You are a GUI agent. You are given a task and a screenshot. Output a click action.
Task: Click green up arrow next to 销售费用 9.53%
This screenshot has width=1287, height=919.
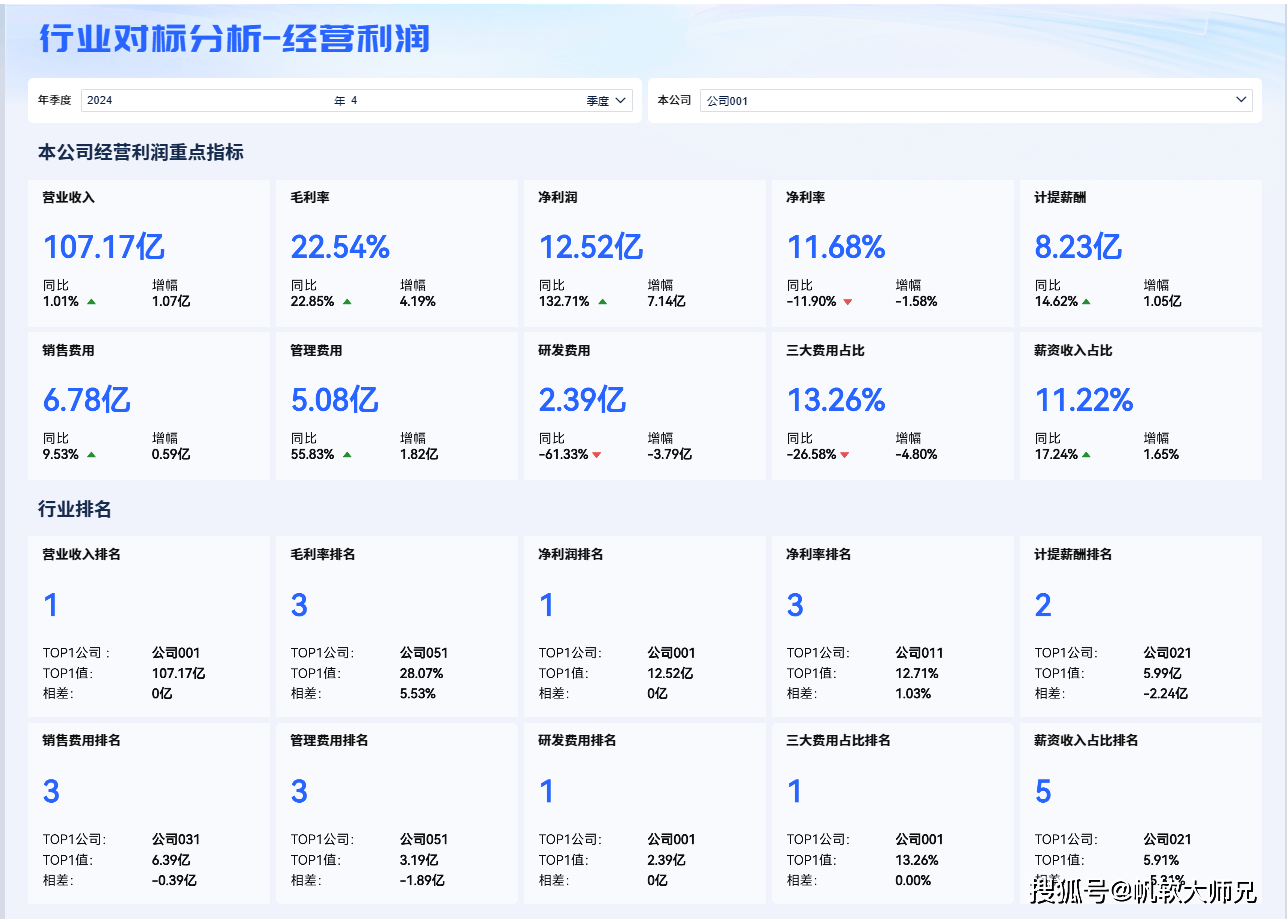(x=92, y=455)
